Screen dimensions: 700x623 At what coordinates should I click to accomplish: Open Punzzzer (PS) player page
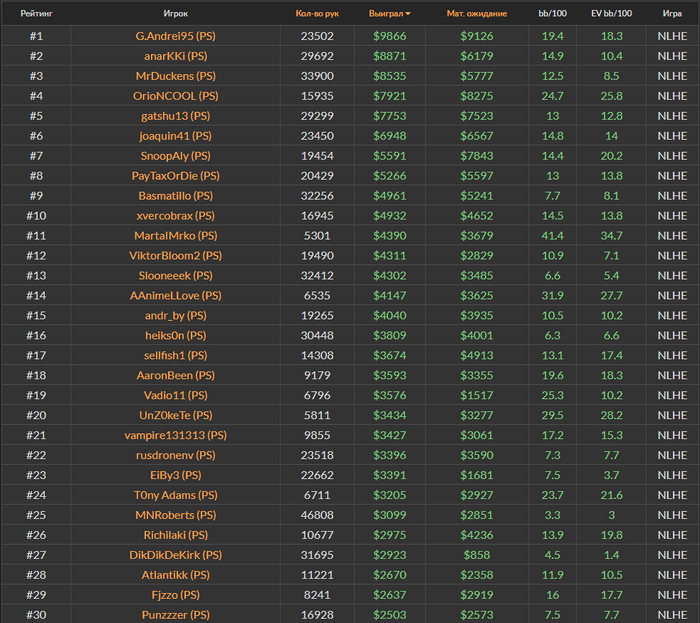click(175, 615)
